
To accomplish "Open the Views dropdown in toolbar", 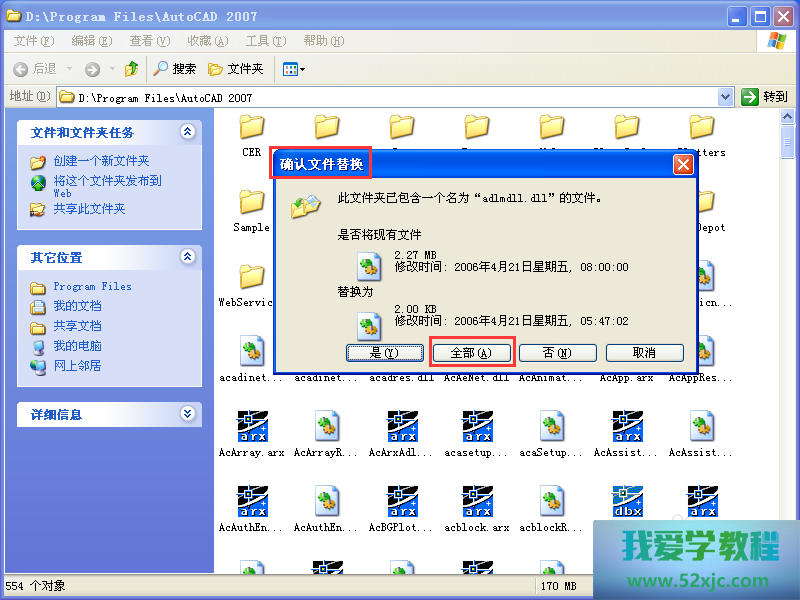I will tap(293, 69).
